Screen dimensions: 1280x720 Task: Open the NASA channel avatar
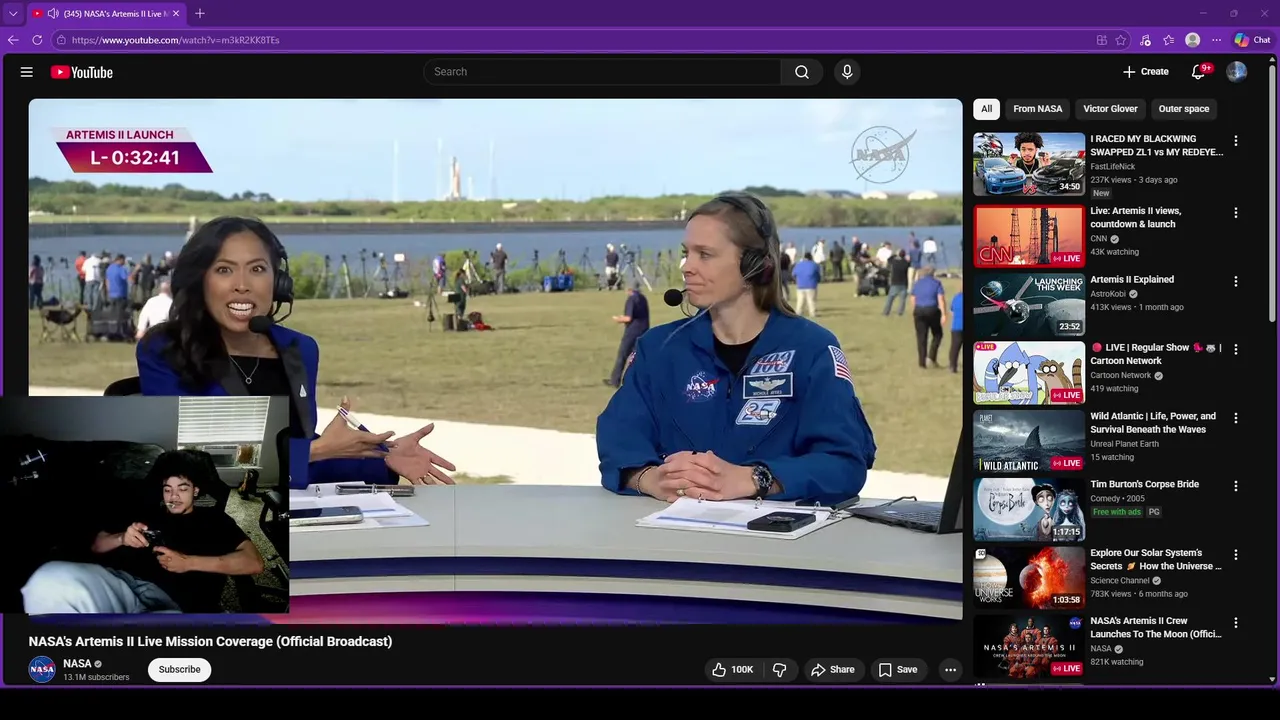[42, 670]
